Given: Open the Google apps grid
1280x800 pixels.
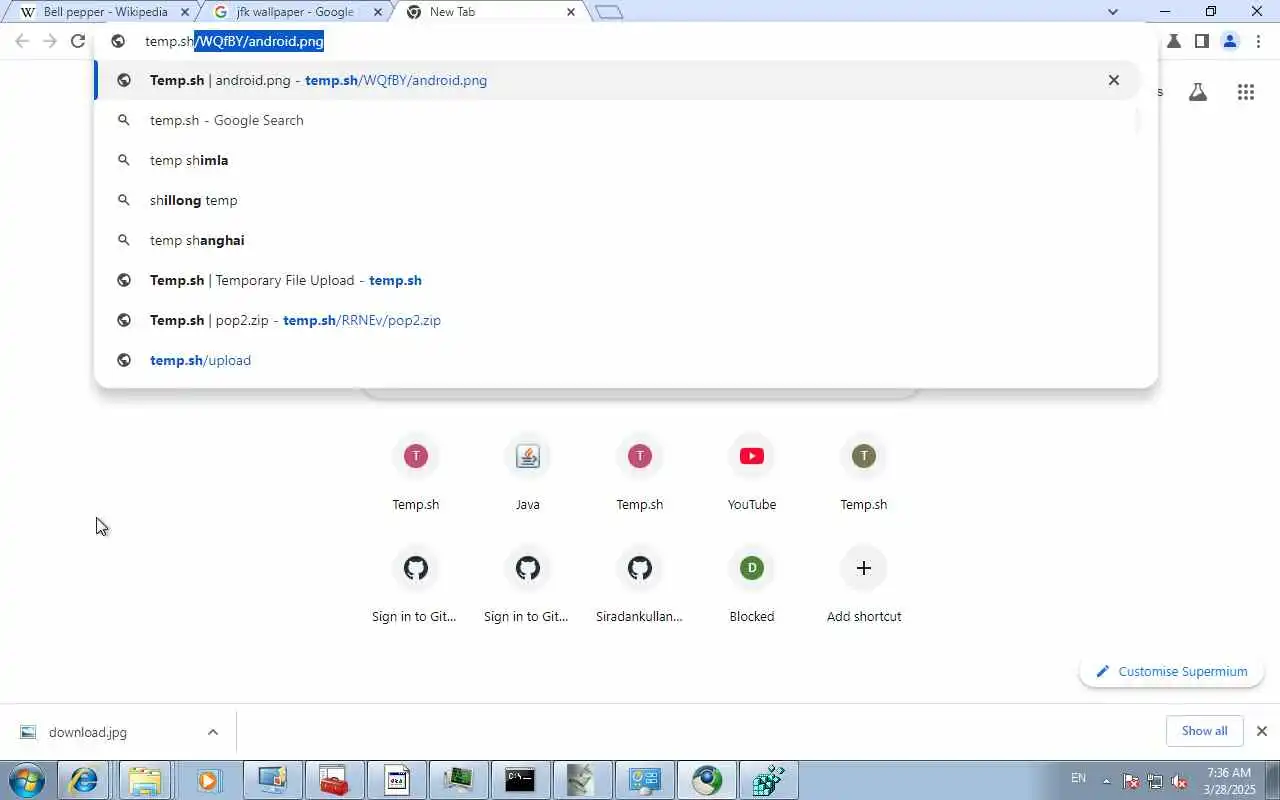Looking at the screenshot, I should [x=1245, y=92].
